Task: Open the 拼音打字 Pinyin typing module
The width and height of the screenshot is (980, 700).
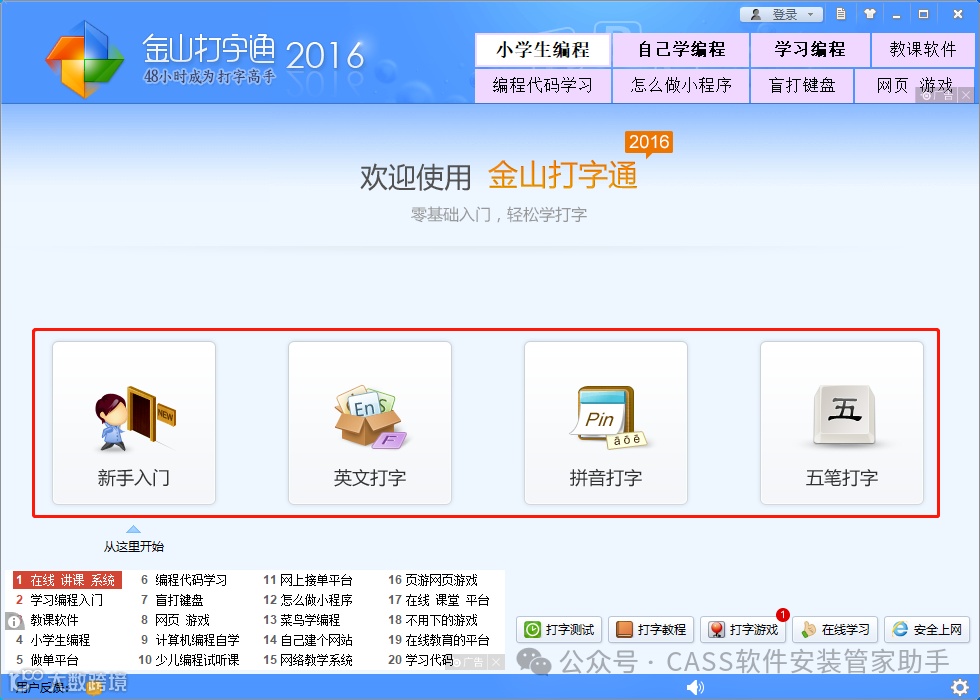Action: (606, 422)
